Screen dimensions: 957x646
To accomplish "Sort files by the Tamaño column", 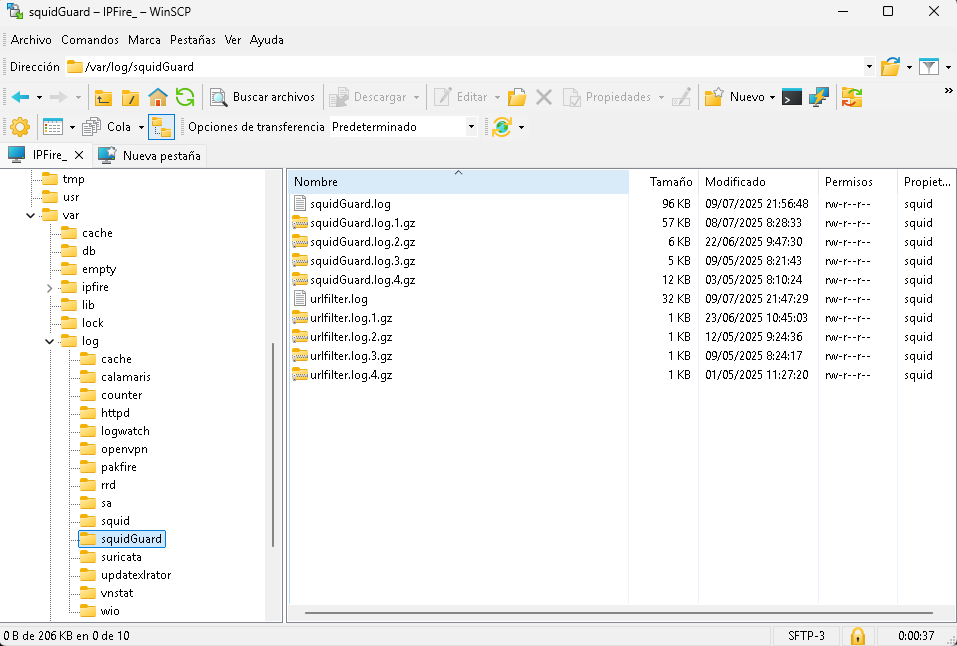I will pyautogui.click(x=663, y=182).
